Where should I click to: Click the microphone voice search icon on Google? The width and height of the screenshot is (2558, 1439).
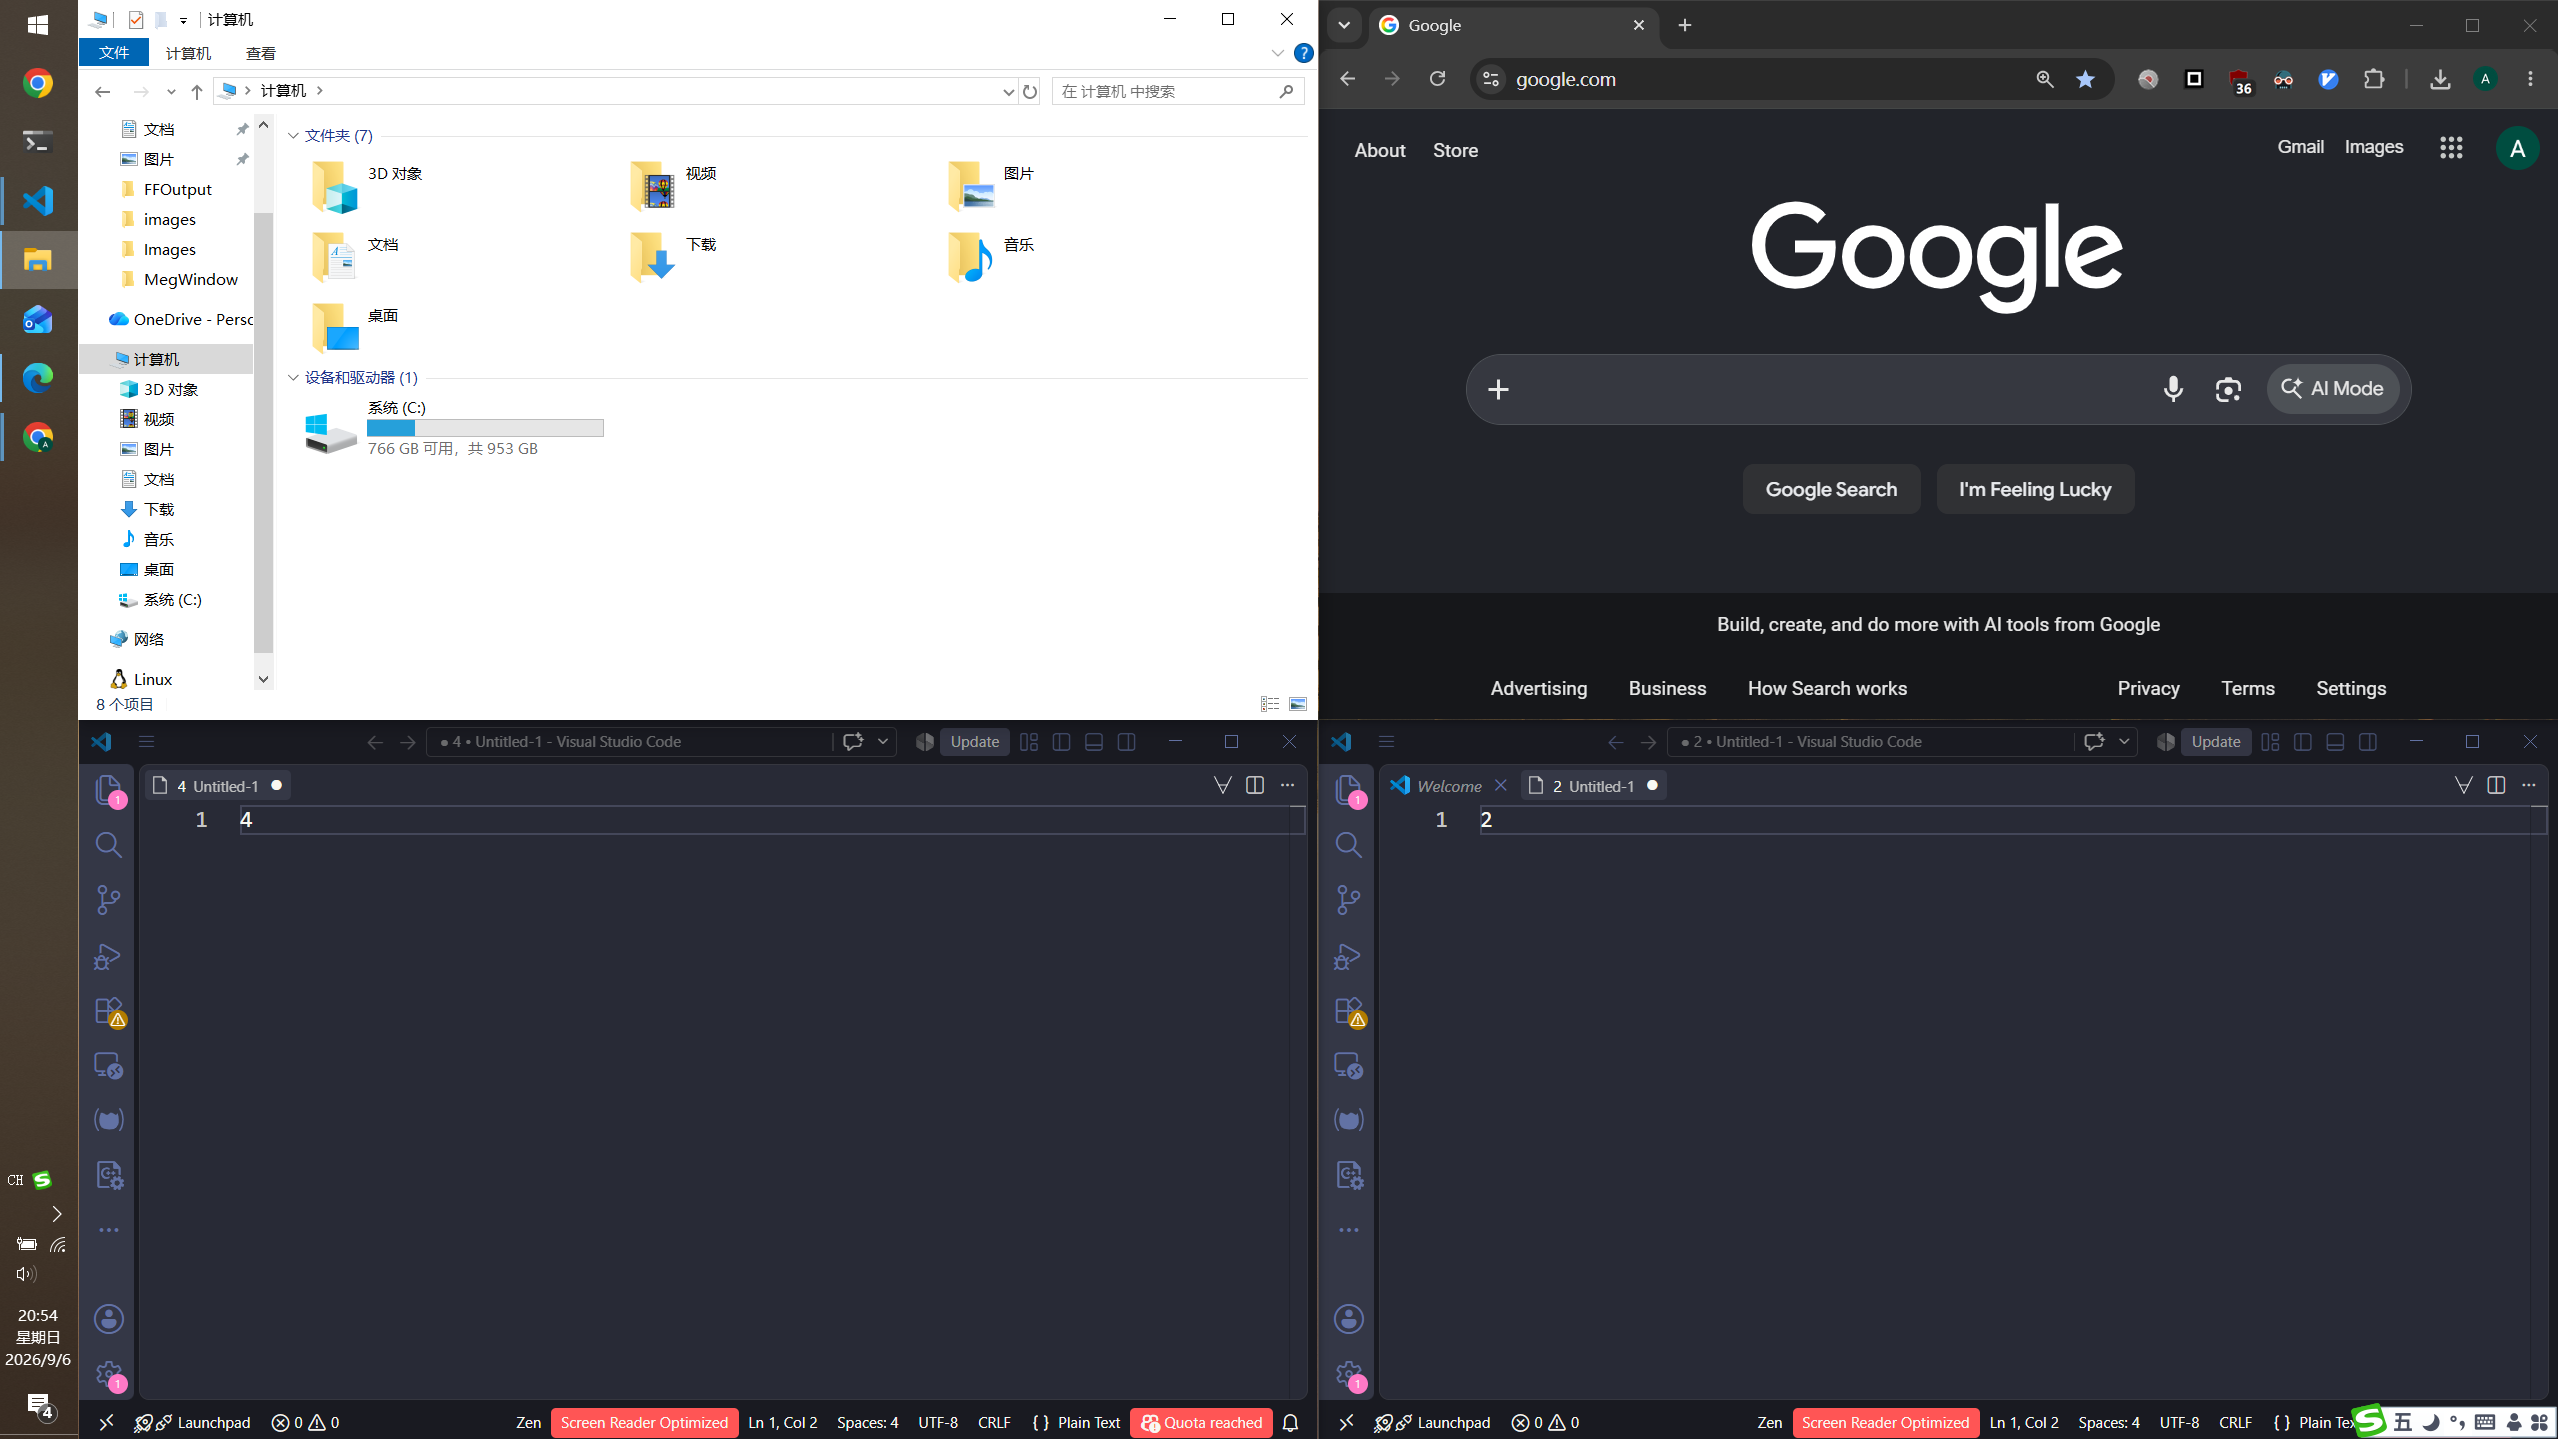pos(2173,389)
